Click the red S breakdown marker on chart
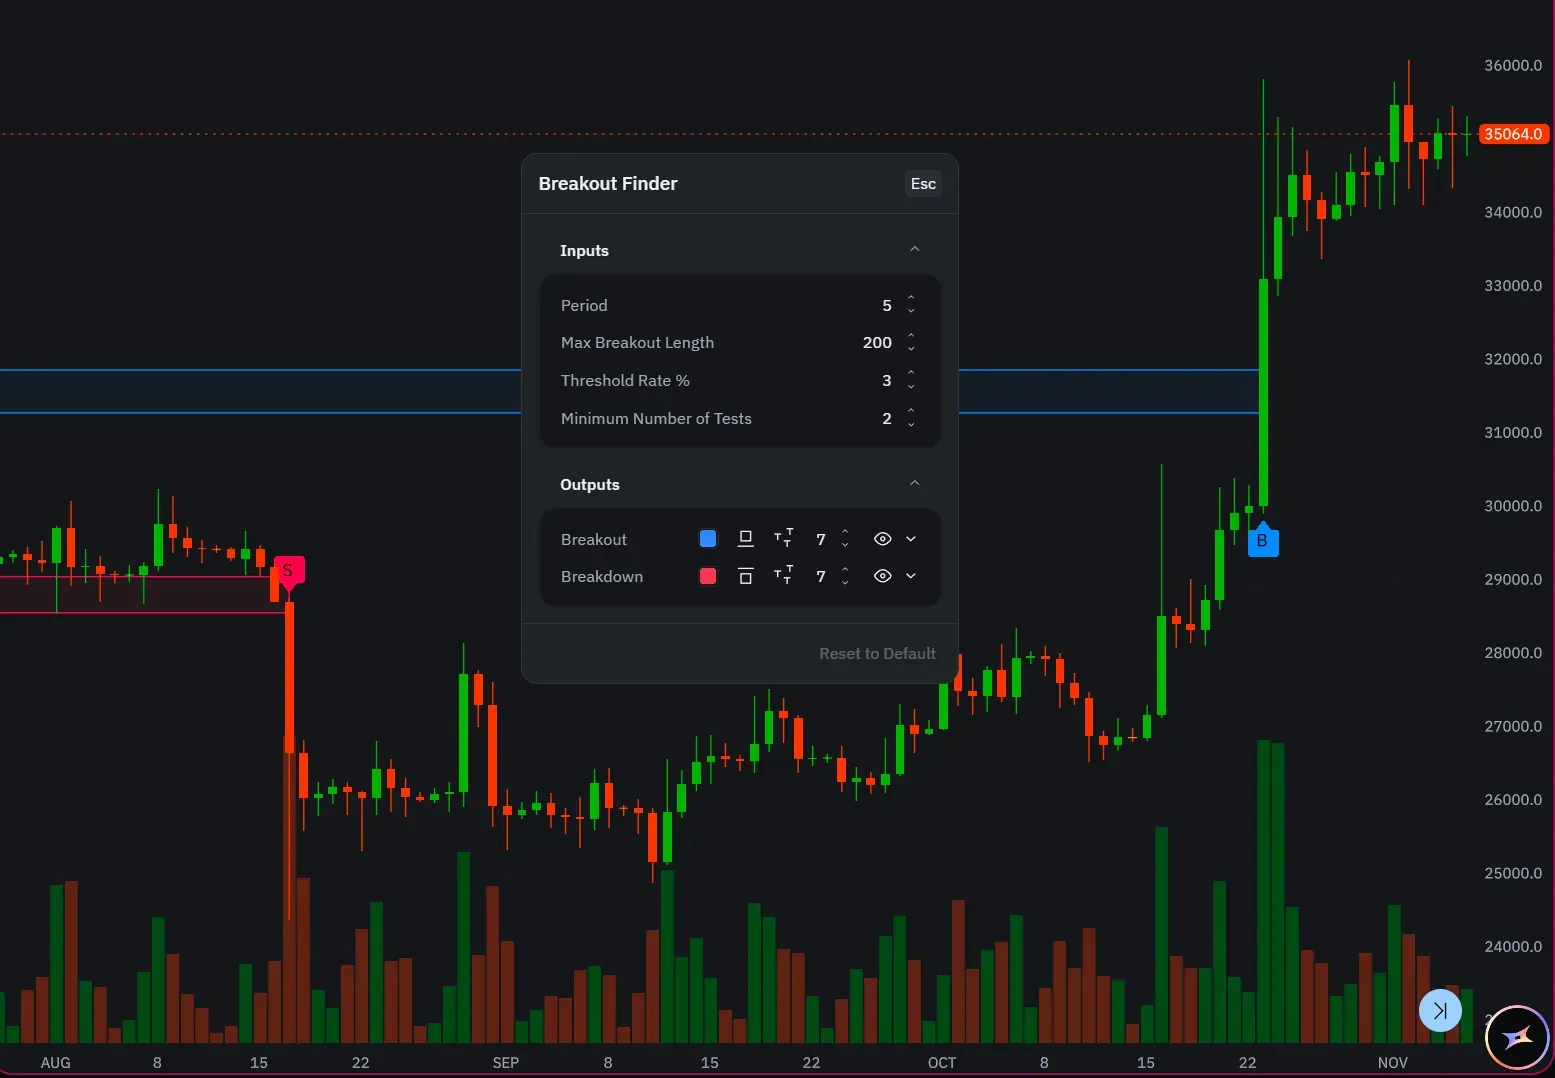This screenshot has width=1555, height=1078. 289,572
